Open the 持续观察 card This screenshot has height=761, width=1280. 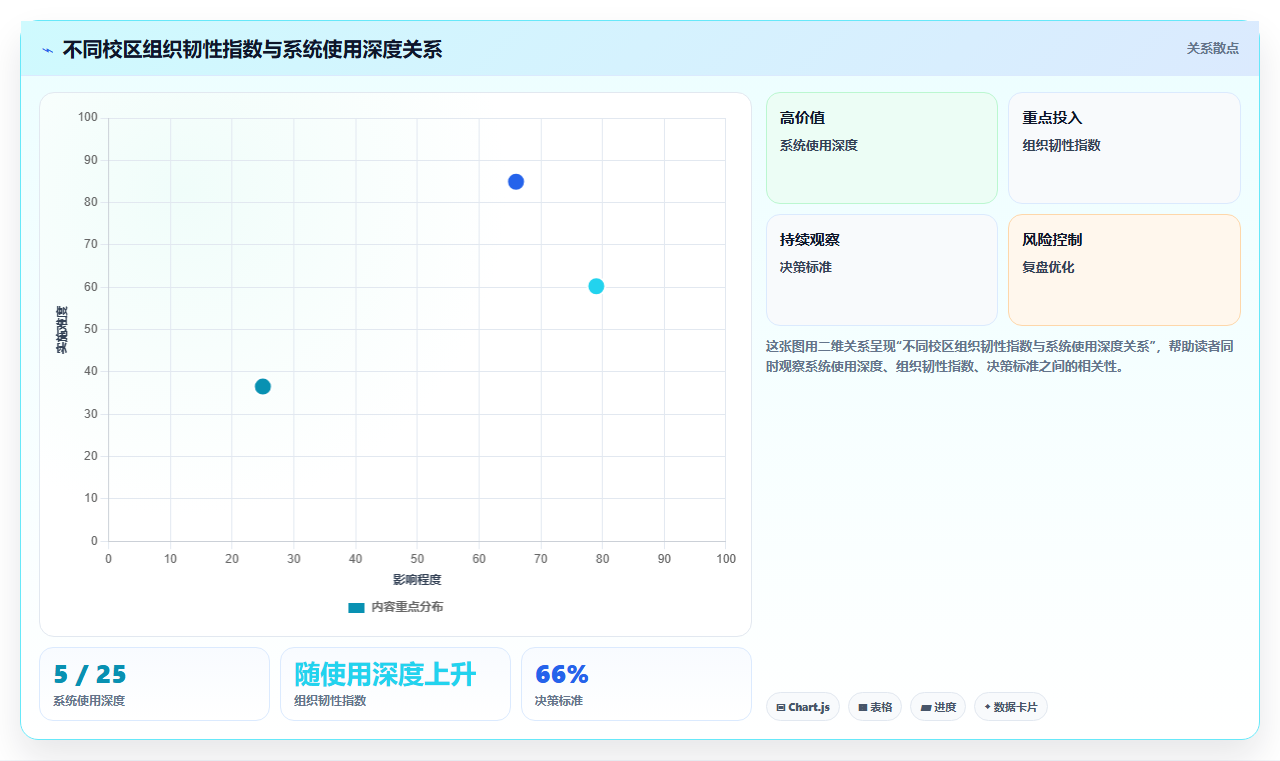click(882, 270)
